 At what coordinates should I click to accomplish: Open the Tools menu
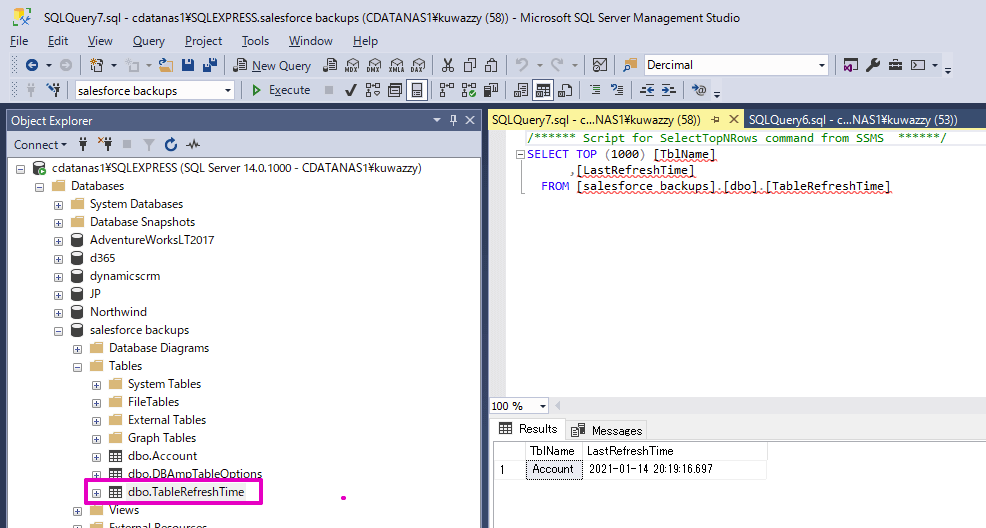pyautogui.click(x=255, y=41)
